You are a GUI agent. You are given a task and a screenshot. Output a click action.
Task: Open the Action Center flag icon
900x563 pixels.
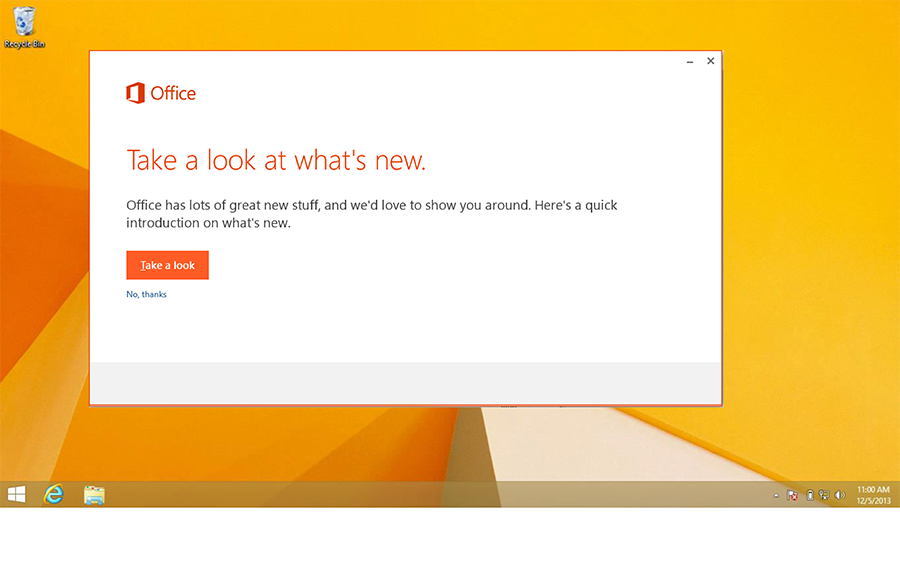point(793,495)
